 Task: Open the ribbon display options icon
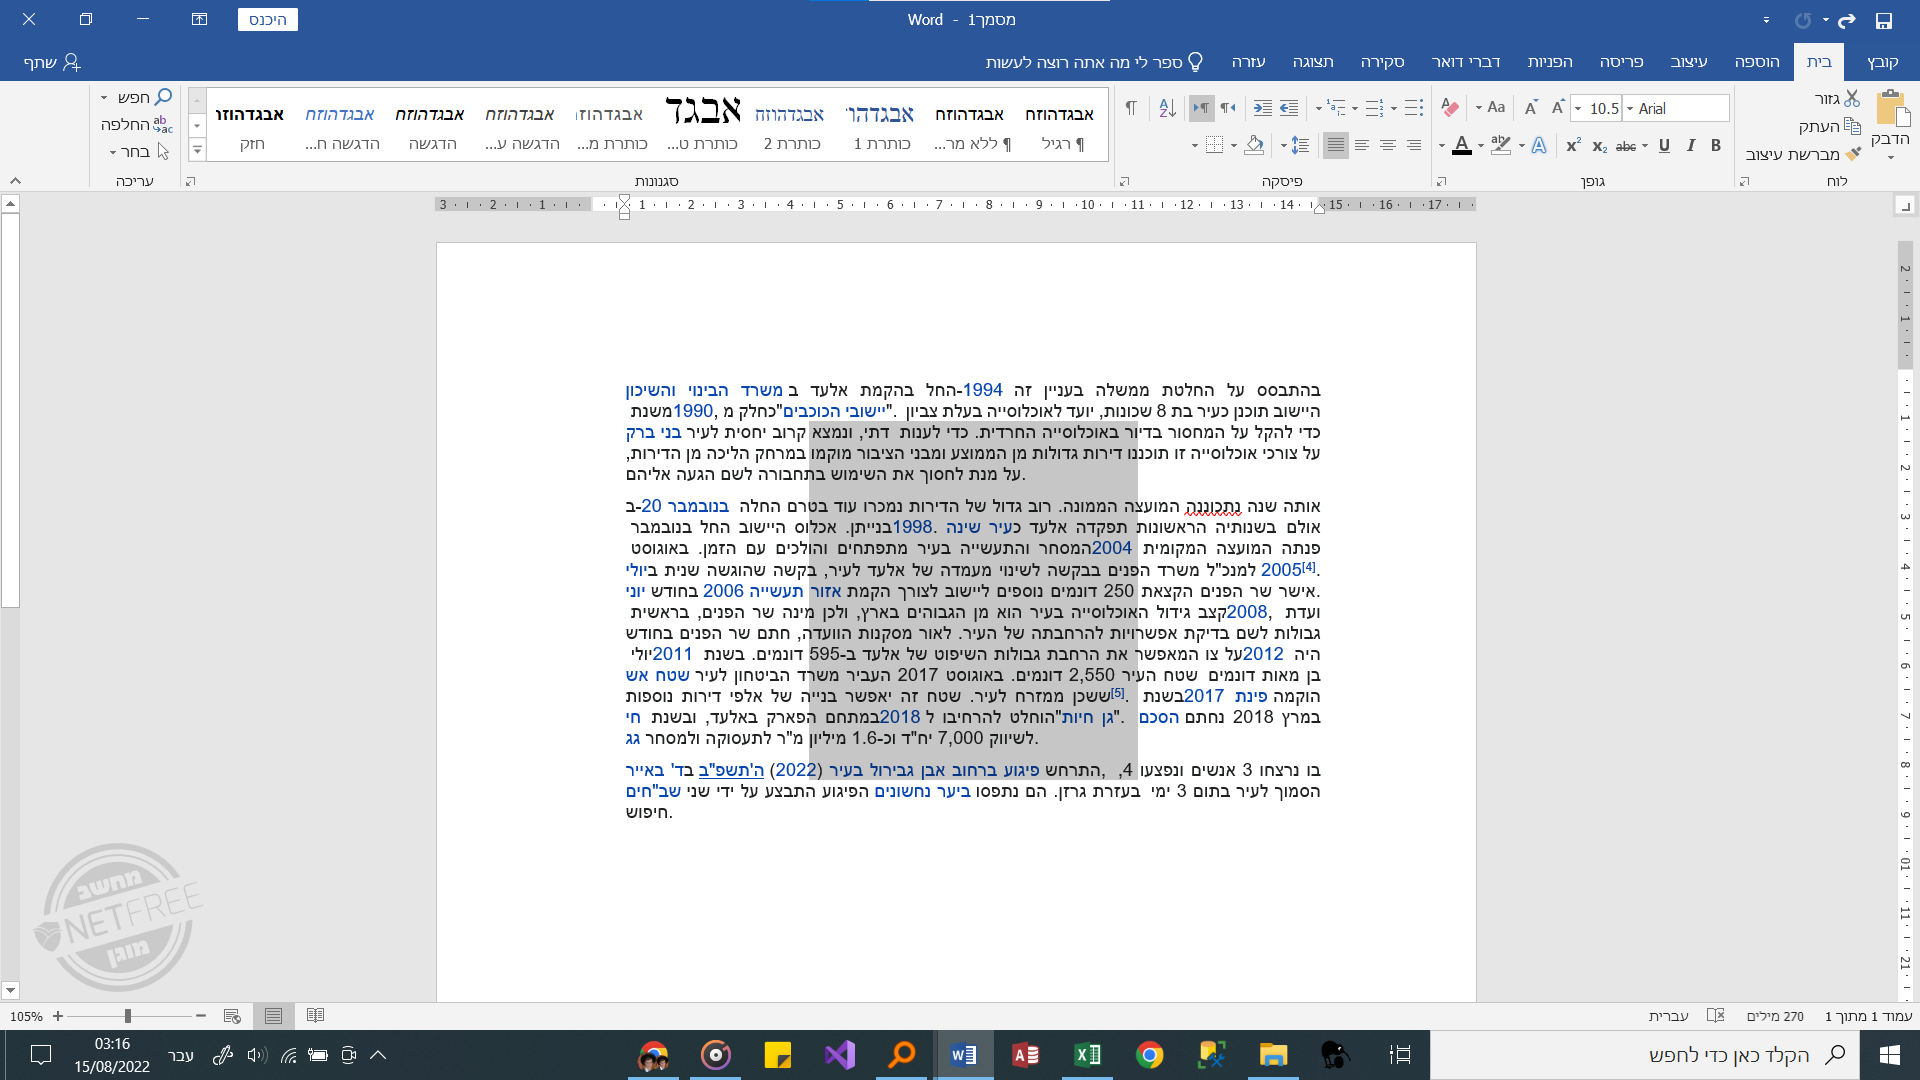click(199, 19)
